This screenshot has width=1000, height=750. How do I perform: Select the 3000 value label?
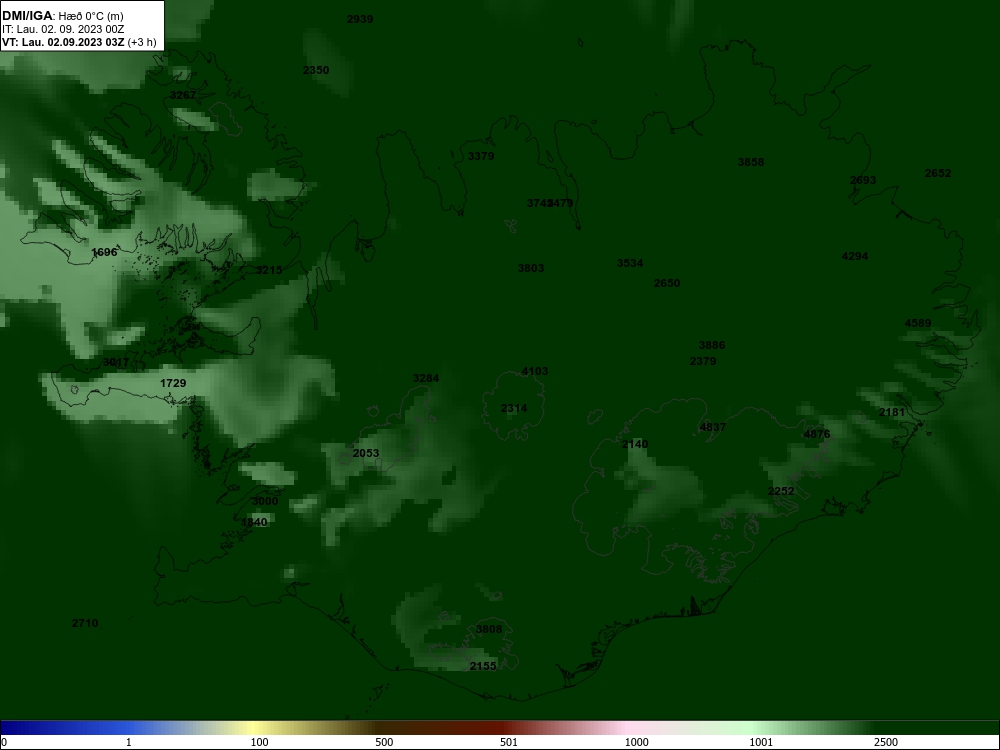(x=265, y=501)
